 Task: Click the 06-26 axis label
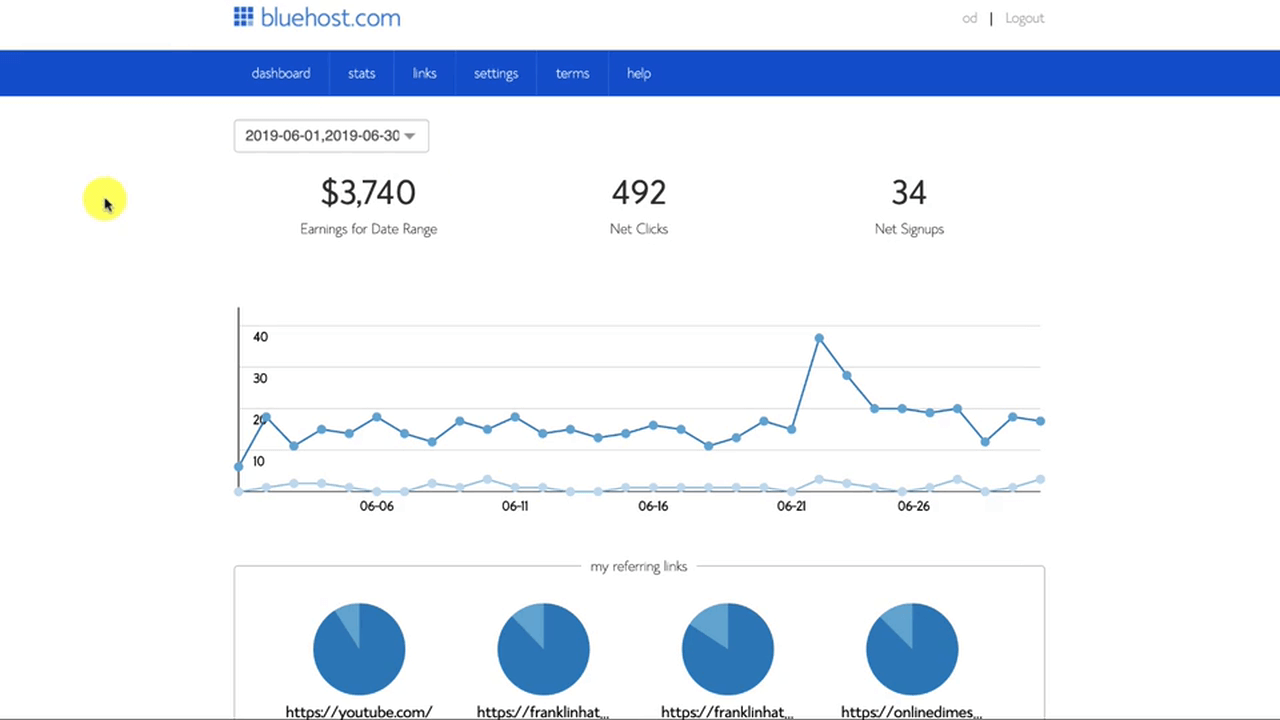pyautogui.click(x=913, y=506)
